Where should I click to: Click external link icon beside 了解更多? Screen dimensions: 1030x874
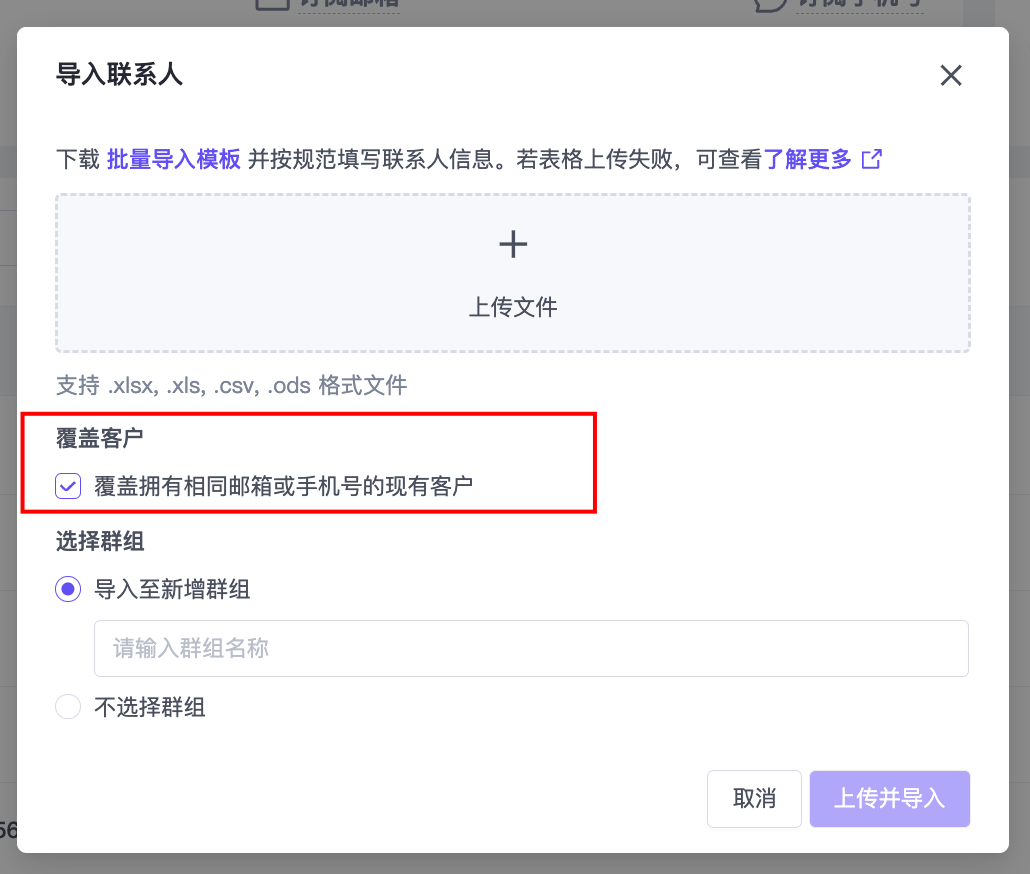[x=872, y=159]
